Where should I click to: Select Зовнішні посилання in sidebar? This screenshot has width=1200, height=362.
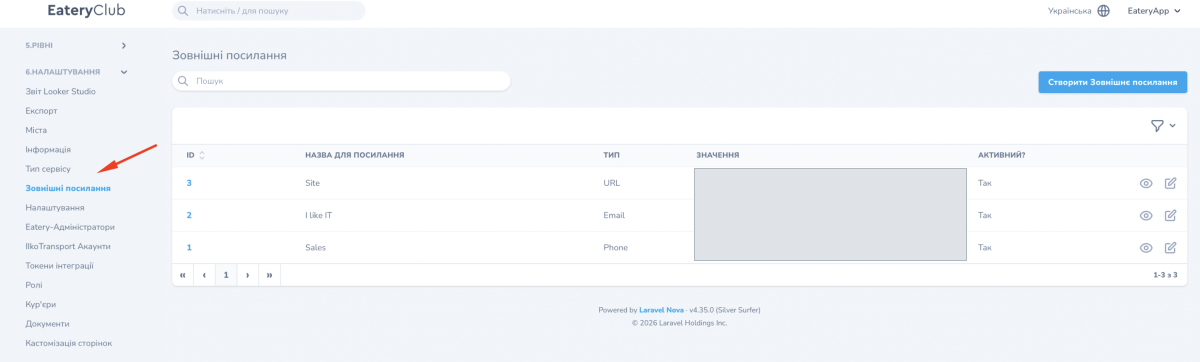pos(68,188)
